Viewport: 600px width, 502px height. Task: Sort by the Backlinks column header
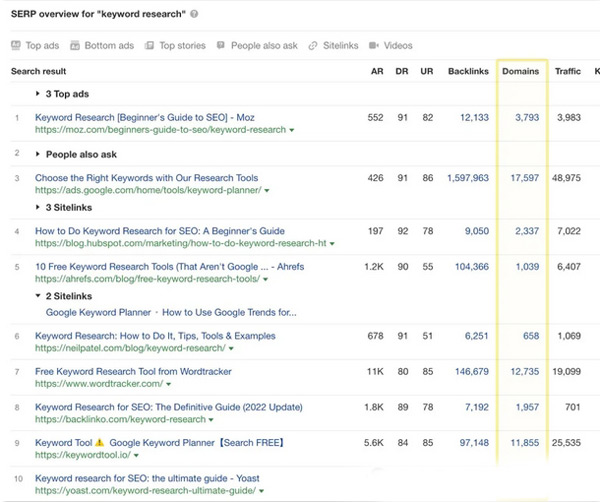click(x=468, y=72)
